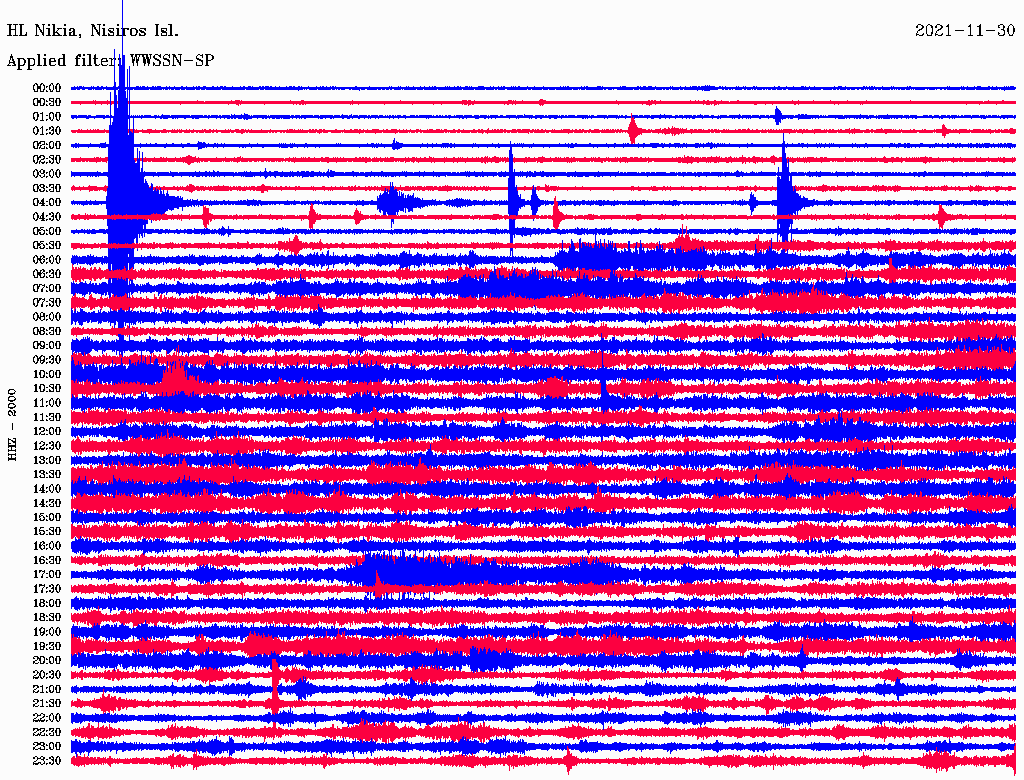Select the 00:30 time label

[47, 102]
